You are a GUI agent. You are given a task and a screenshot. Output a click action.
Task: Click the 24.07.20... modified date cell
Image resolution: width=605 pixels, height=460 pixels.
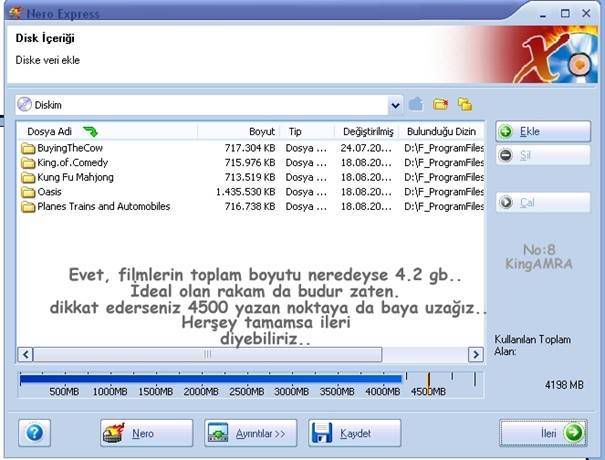366,148
